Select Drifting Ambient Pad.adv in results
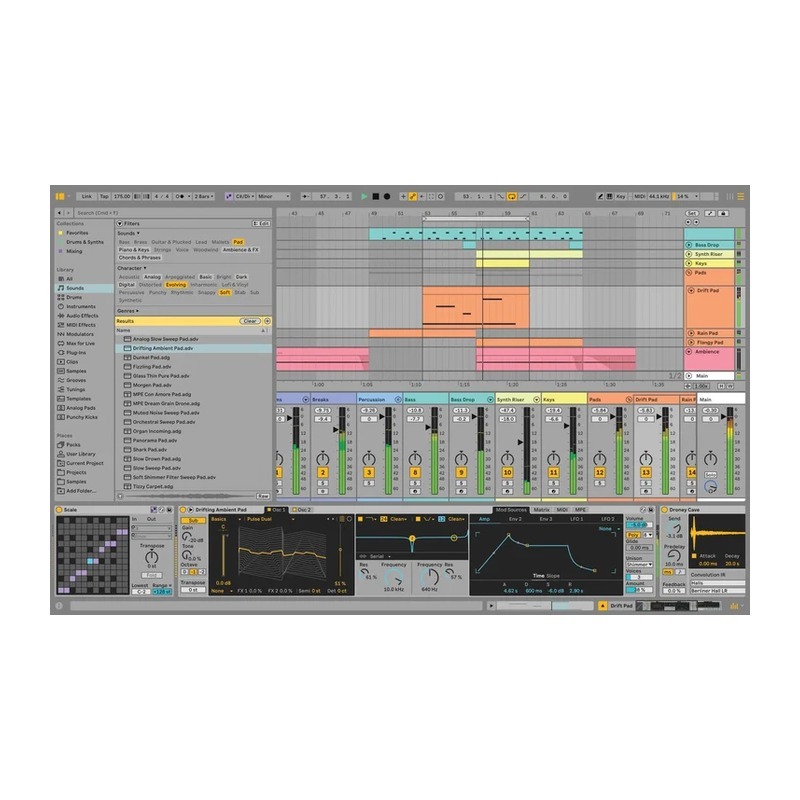Screen dimensions: 800x800 click(x=194, y=348)
